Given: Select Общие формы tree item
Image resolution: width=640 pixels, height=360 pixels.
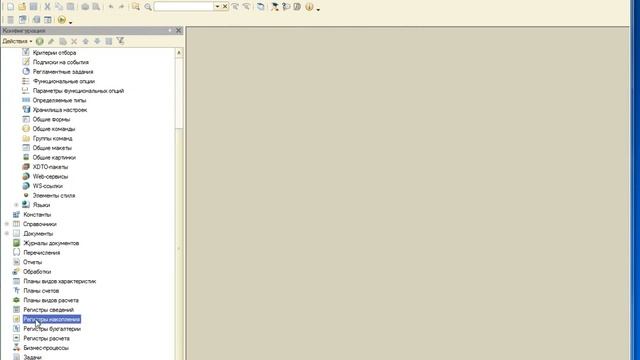Looking at the screenshot, I should coord(51,119).
